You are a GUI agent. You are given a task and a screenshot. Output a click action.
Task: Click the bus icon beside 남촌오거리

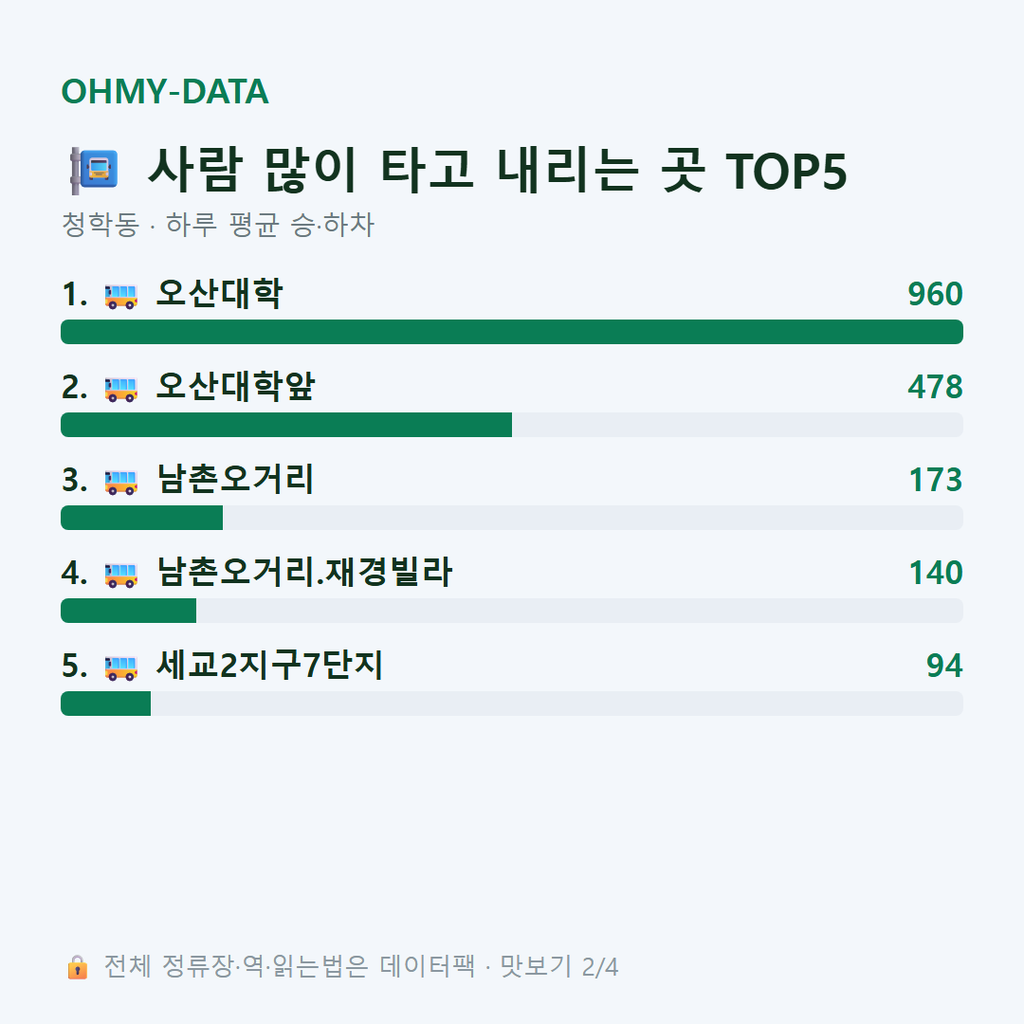pyautogui.click(x=121, y=482)
